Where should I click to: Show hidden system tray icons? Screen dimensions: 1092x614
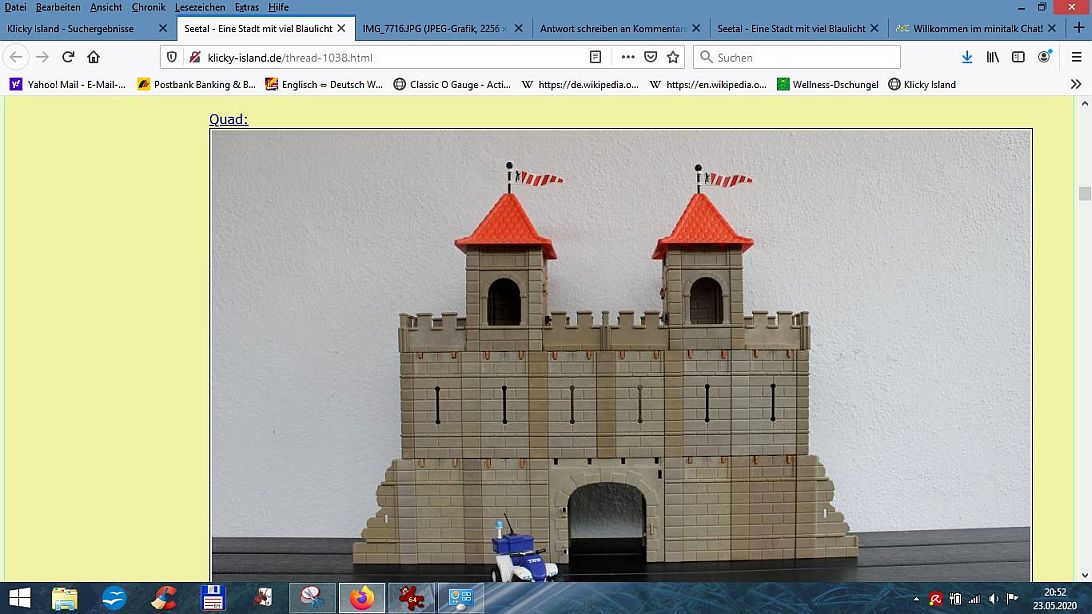pyautogui.click(x=917, y=598)
